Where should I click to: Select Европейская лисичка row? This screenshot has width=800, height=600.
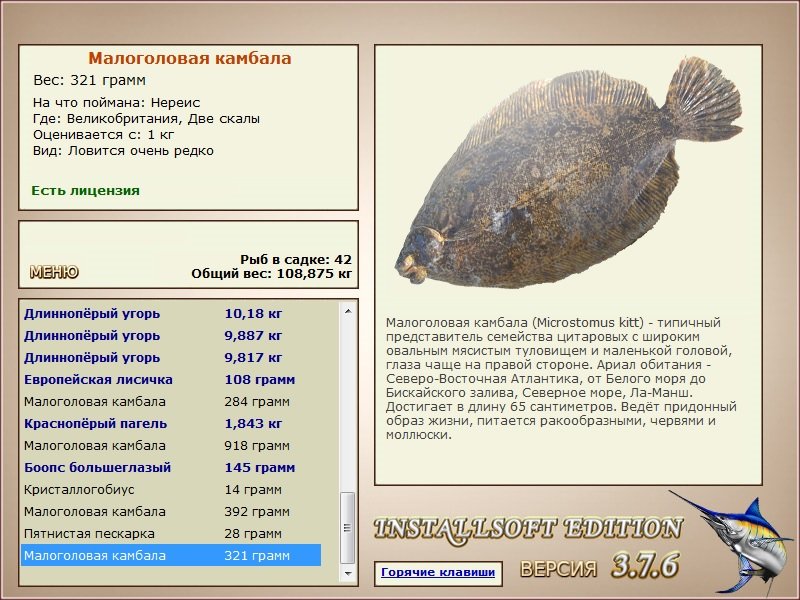point(171,380)
